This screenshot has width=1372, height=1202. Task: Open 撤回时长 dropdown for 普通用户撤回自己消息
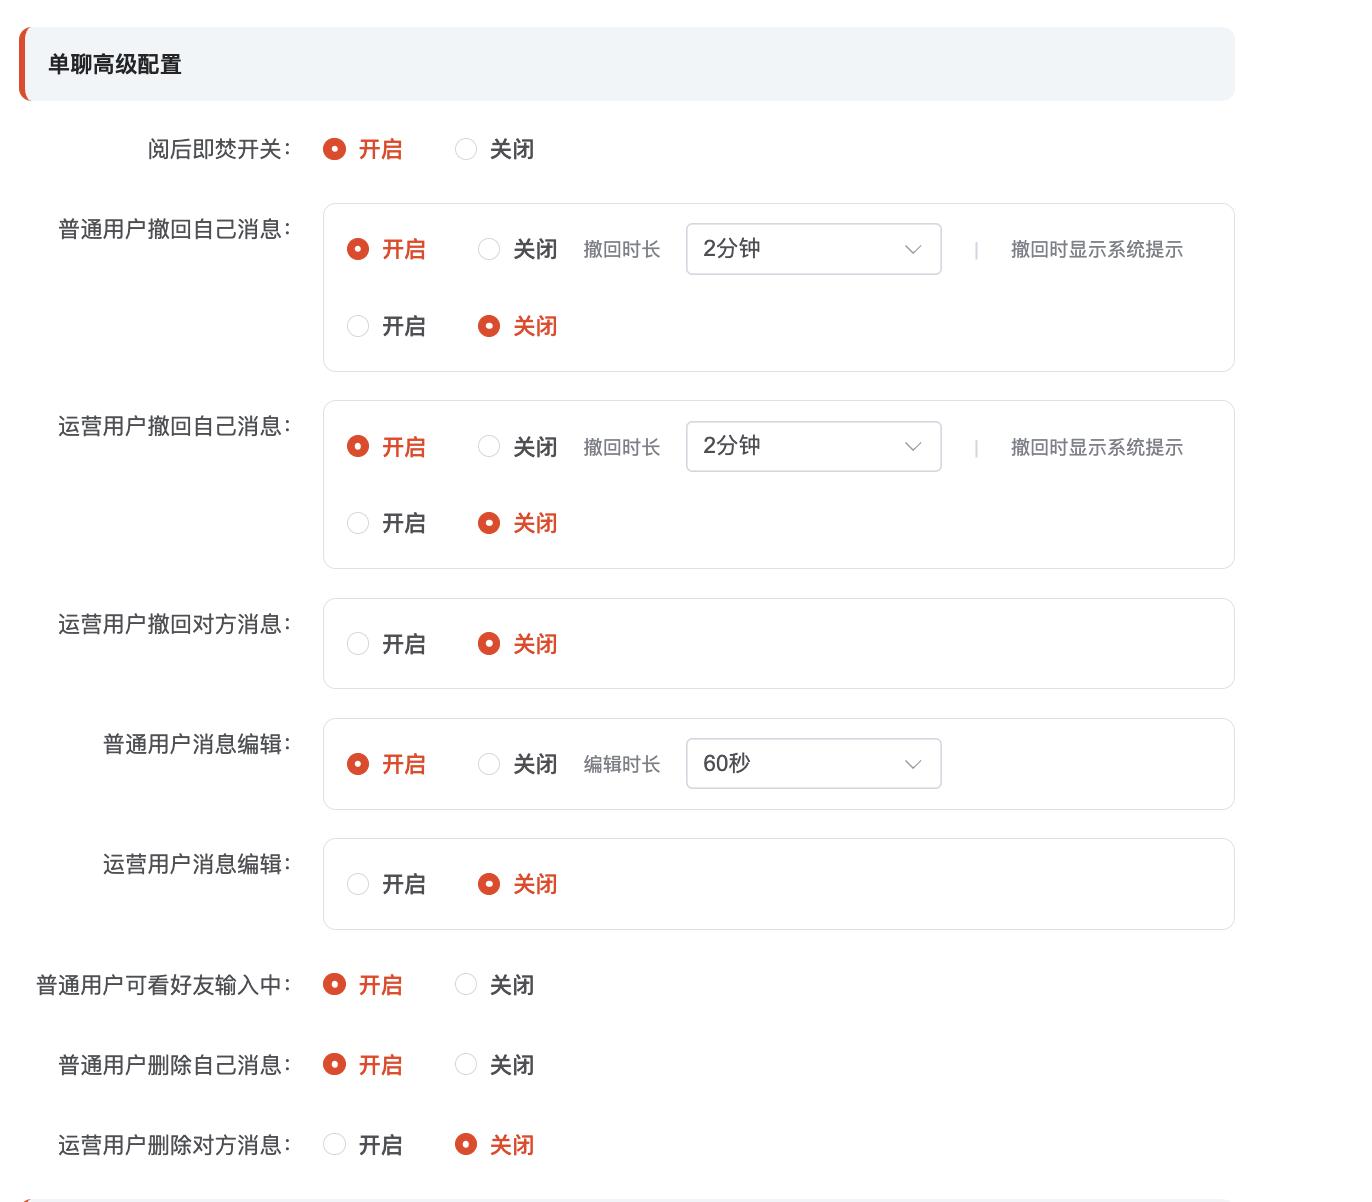[813, 249]
